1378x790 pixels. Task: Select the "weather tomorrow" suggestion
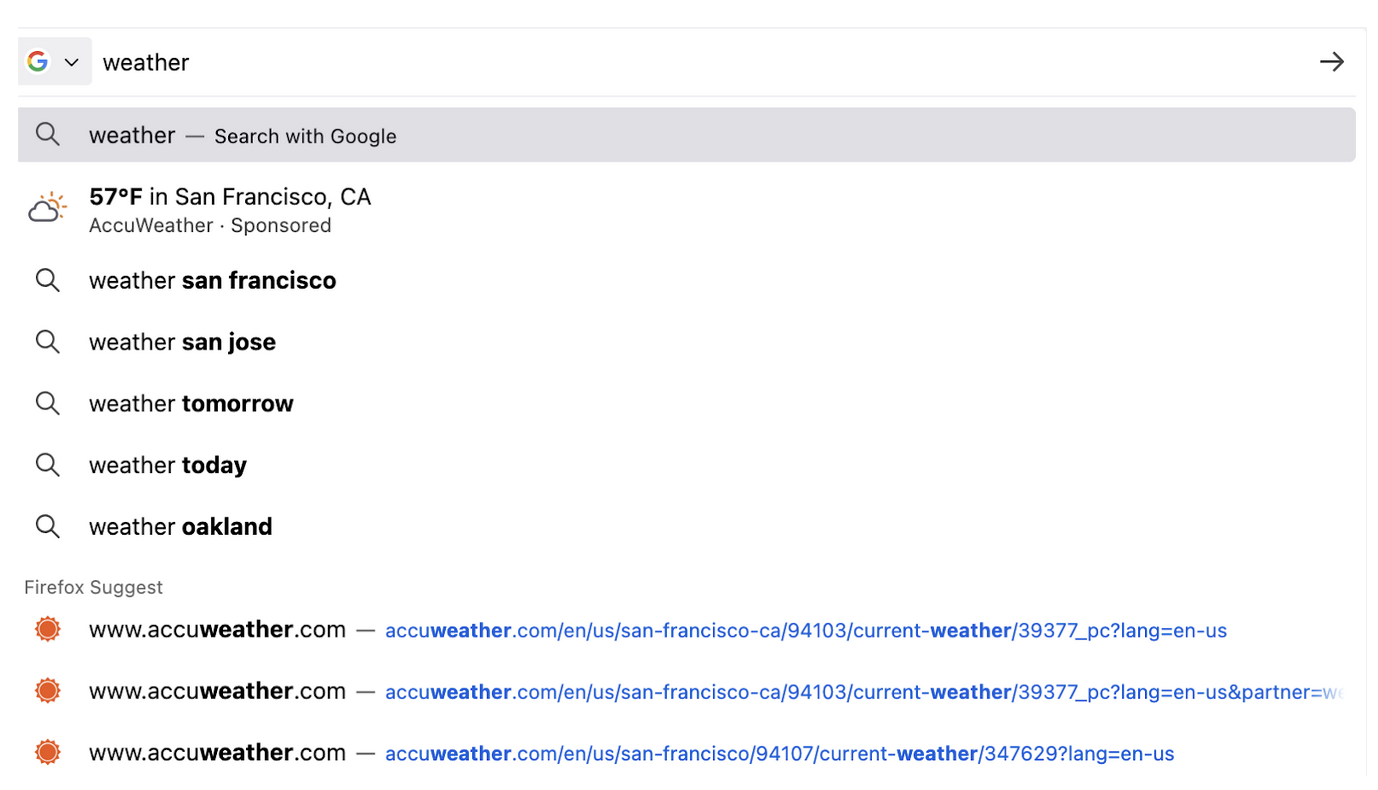click(x=190, y=403)
